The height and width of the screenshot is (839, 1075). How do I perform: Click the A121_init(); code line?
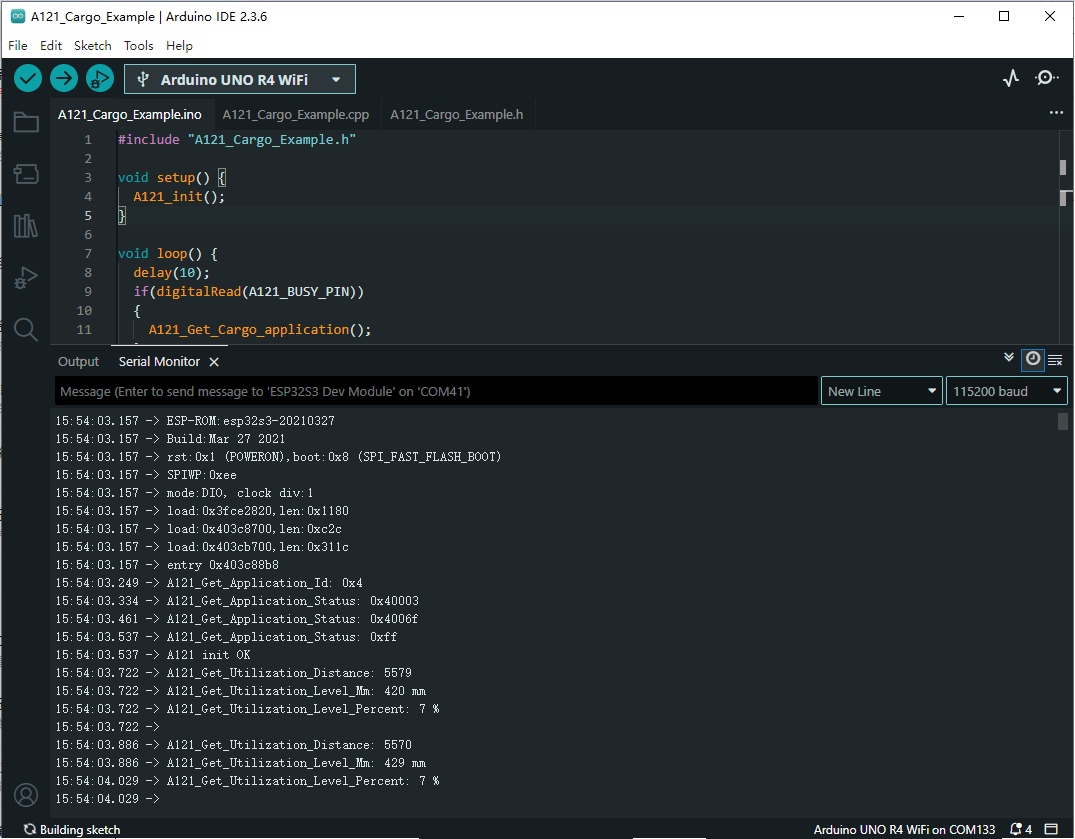pyautogui.click(x=179, y=196)
